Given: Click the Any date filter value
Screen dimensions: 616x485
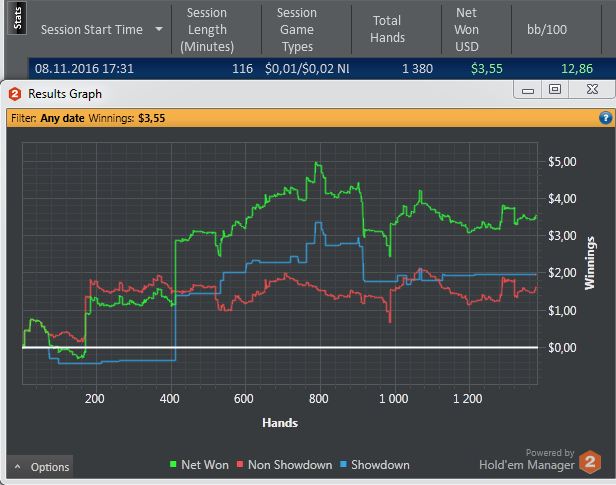Looking at the screenshot, I should [62, 118].
